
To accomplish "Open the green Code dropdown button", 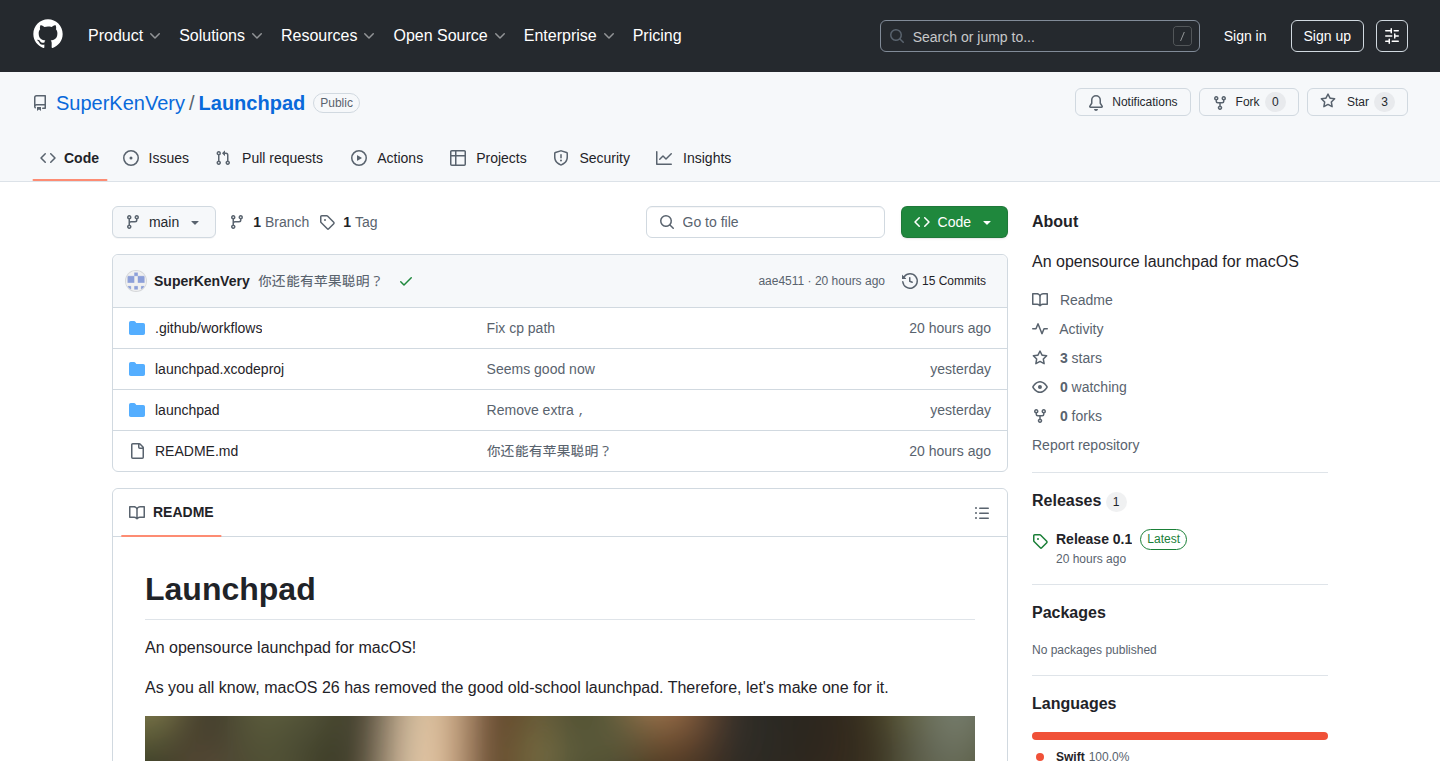I will pyautogui.click(x=954, y=222).
